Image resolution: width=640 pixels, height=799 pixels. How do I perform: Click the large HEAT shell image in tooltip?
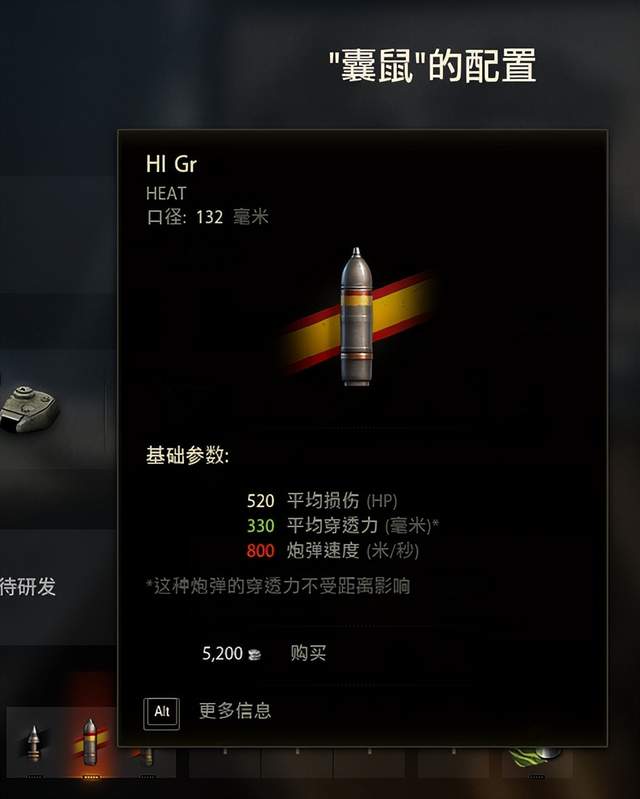(x=356, y=316)
